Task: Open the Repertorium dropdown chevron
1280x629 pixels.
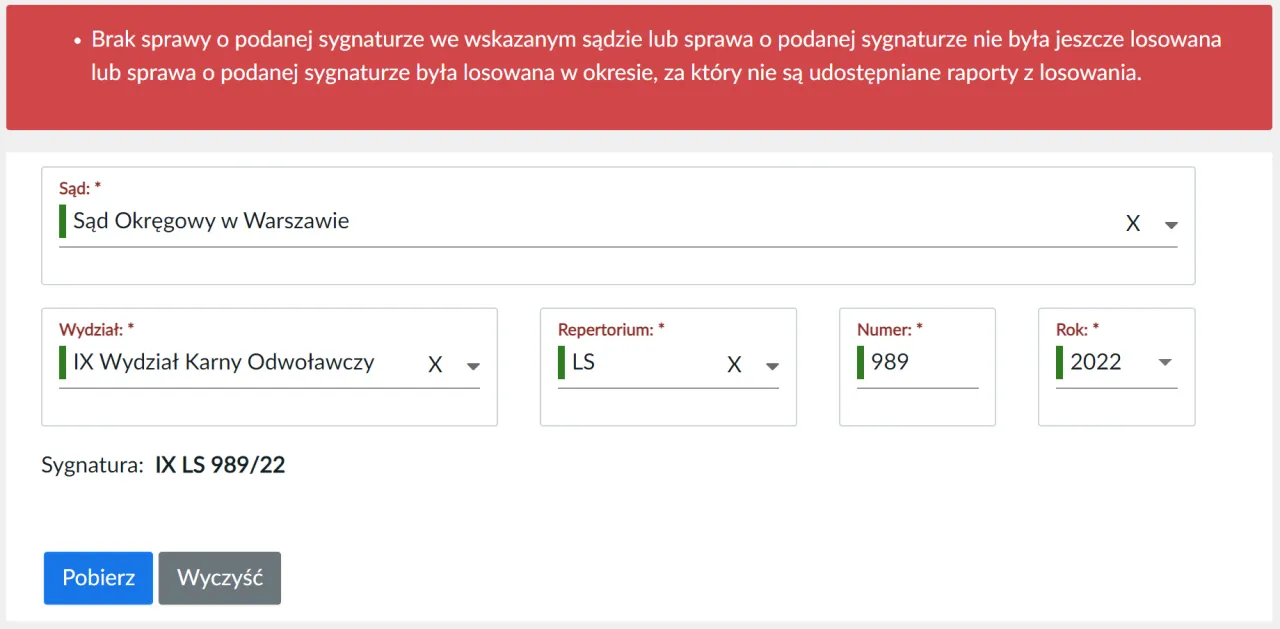Action: click(x=772, y=366)
